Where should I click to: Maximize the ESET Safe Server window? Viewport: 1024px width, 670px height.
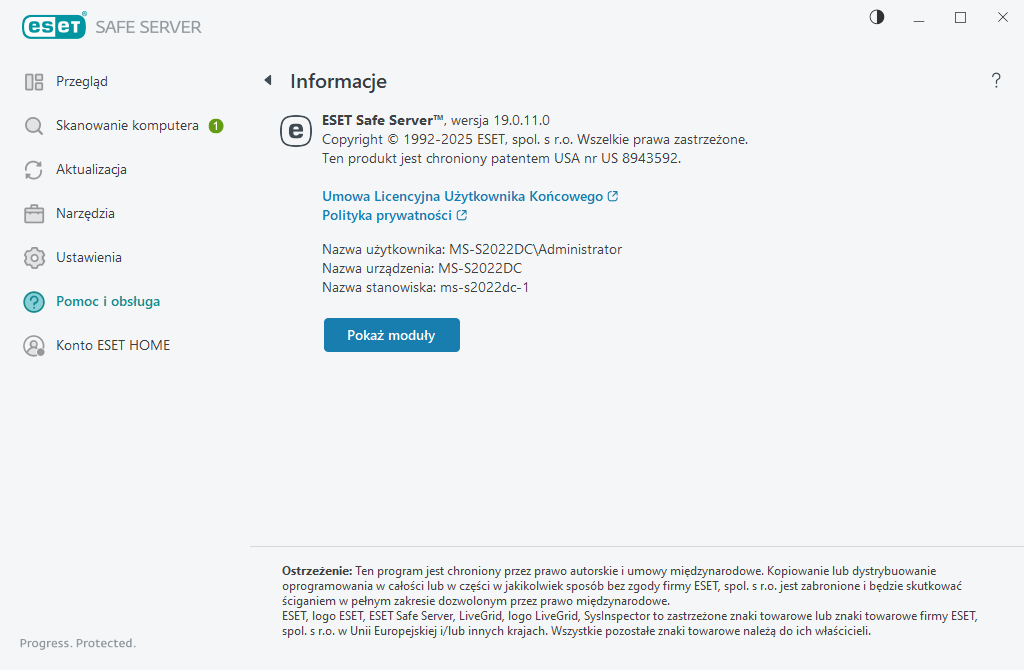960,17
